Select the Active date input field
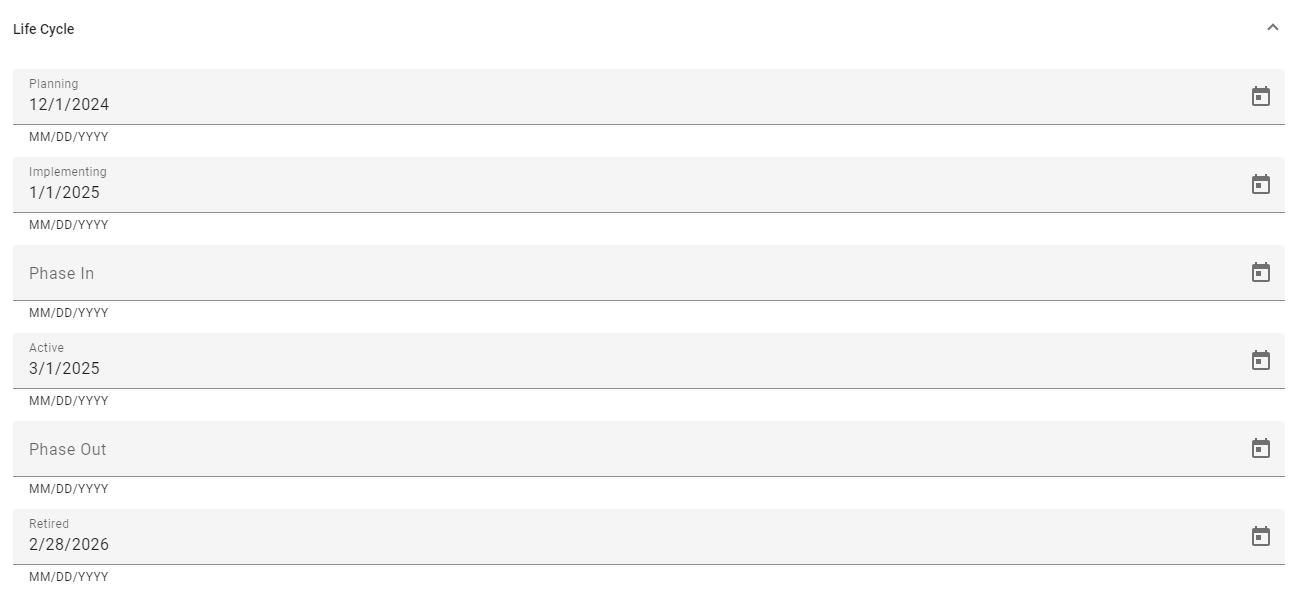The width and height of the screenshot is (1297, 592). 600,368
